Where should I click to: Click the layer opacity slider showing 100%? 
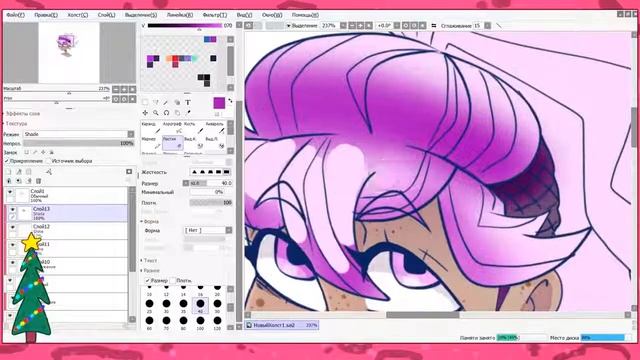point(79,143)
